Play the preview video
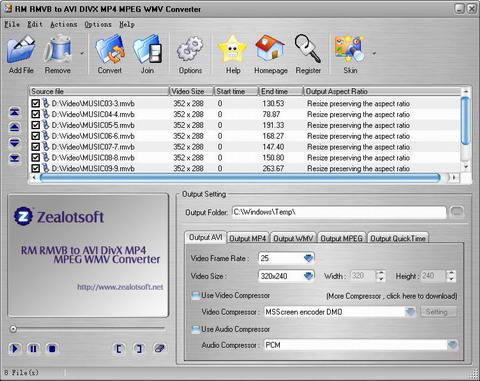This screenshot has width=480, height=381. pyautogui.click(x=15, y=349)
